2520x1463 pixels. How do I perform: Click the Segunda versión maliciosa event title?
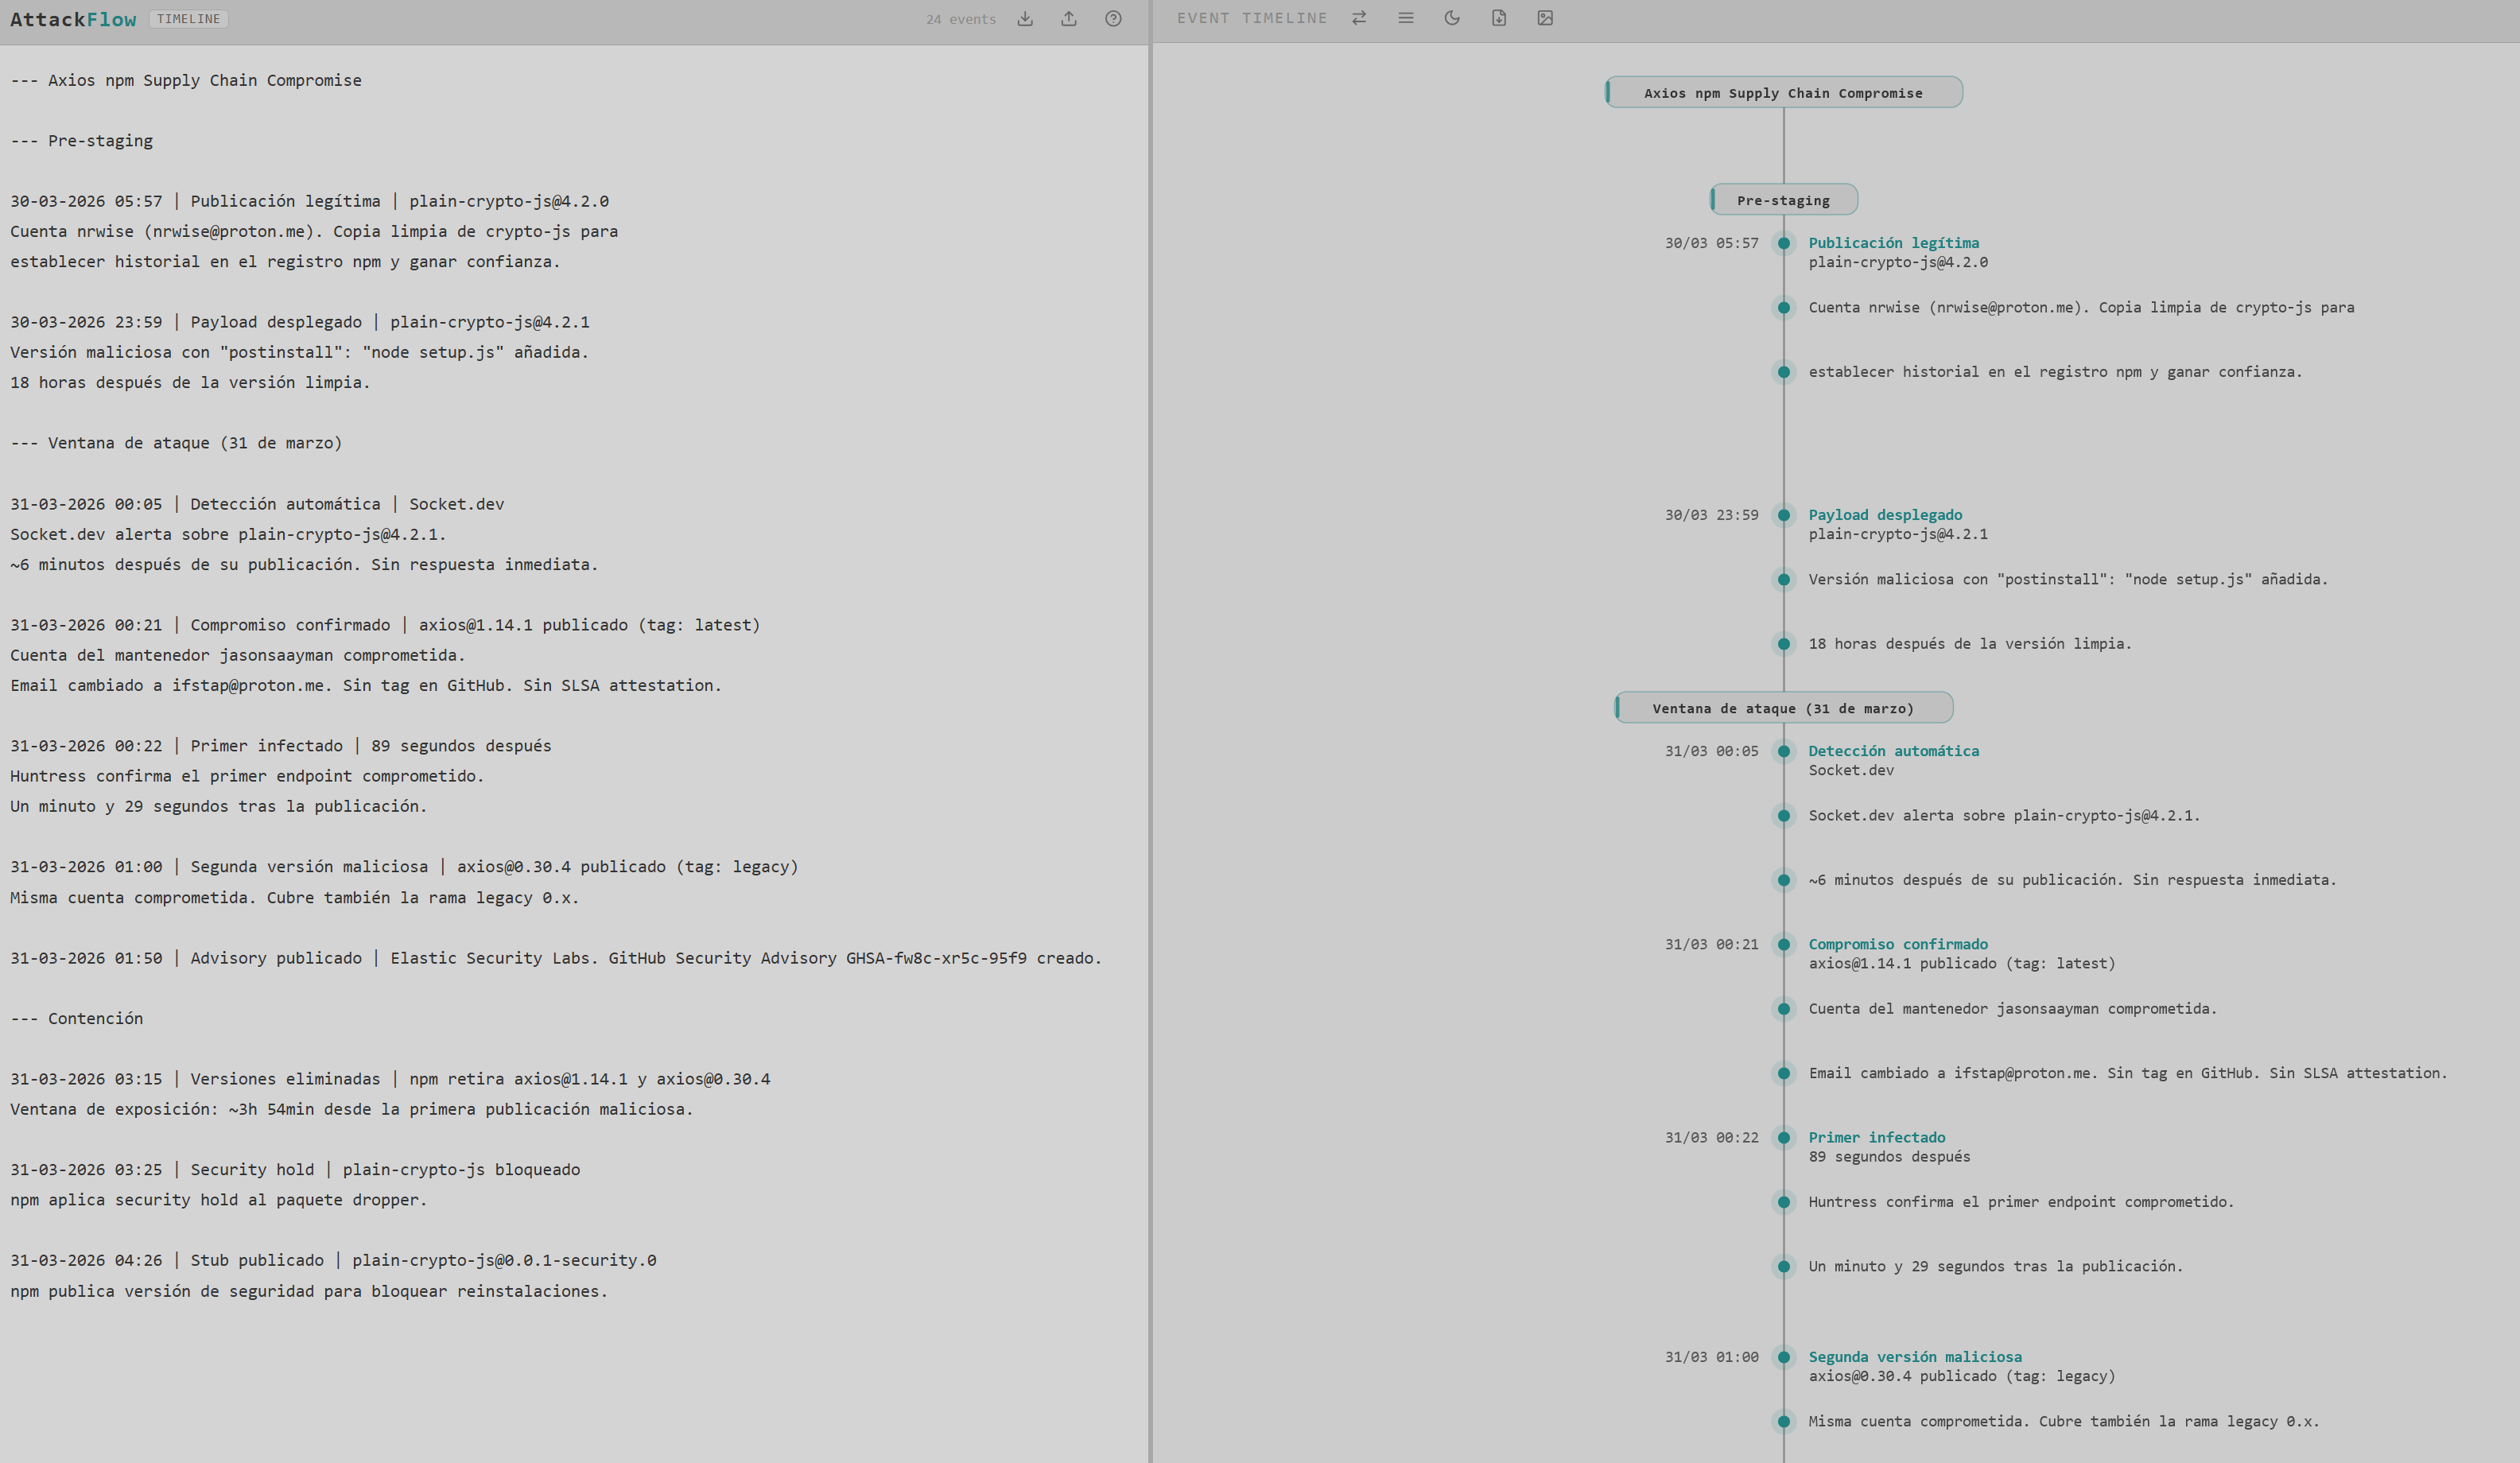[x=1914, y=1357]
